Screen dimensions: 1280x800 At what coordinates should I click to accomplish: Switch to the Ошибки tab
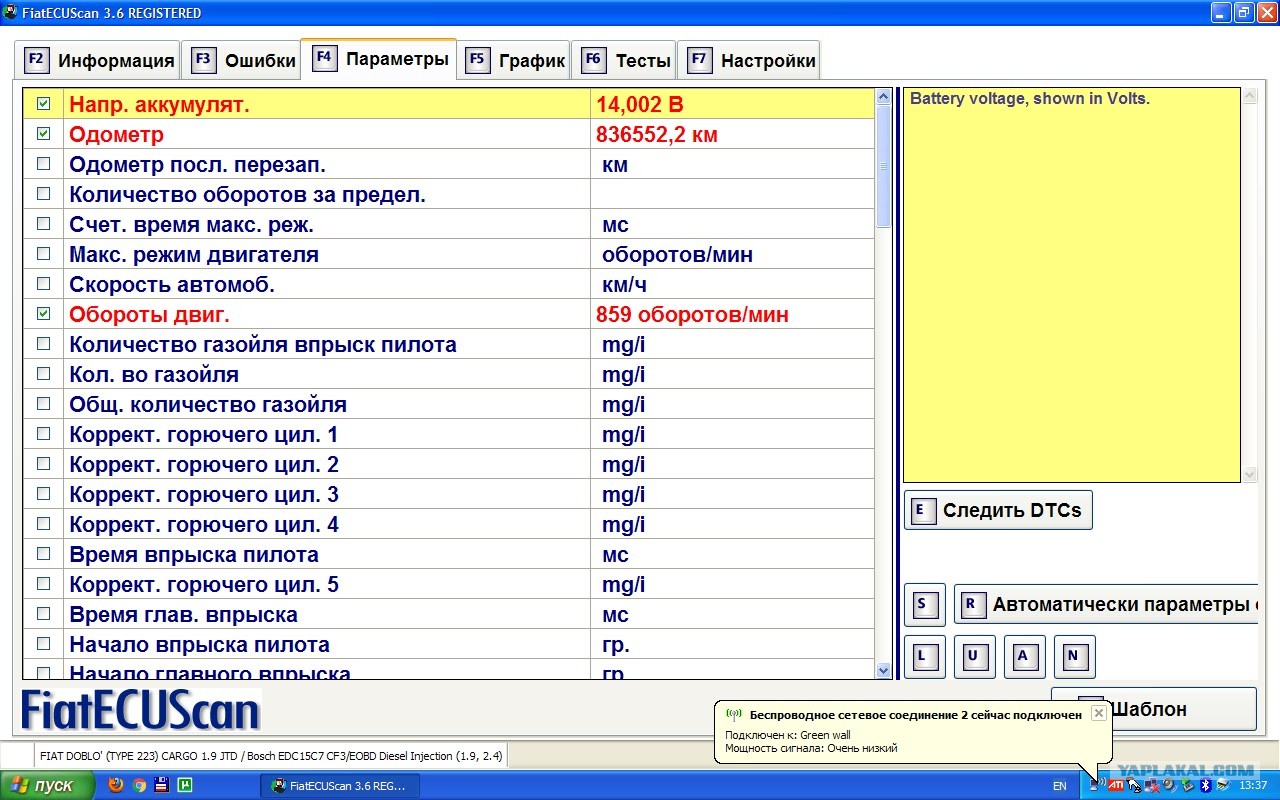coord(242,60)
